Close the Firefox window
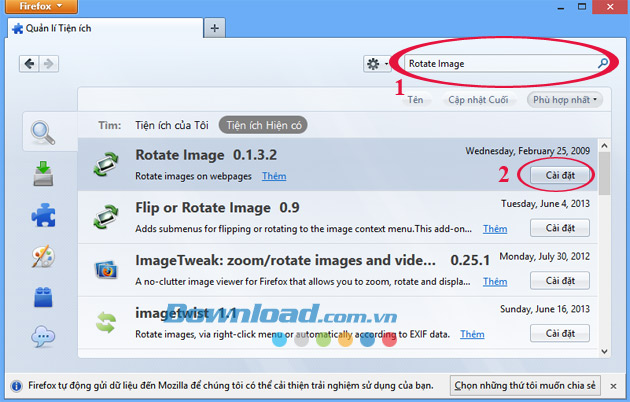The image size is (630, 402). coord(610,6)
